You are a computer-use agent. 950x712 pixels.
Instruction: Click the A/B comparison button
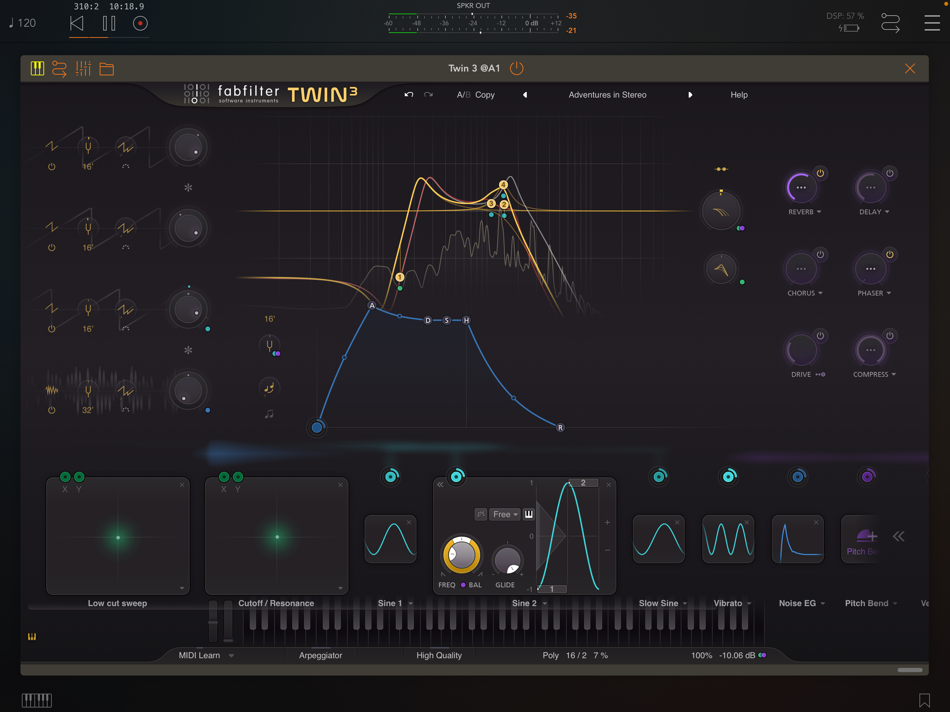pos(466,94)
